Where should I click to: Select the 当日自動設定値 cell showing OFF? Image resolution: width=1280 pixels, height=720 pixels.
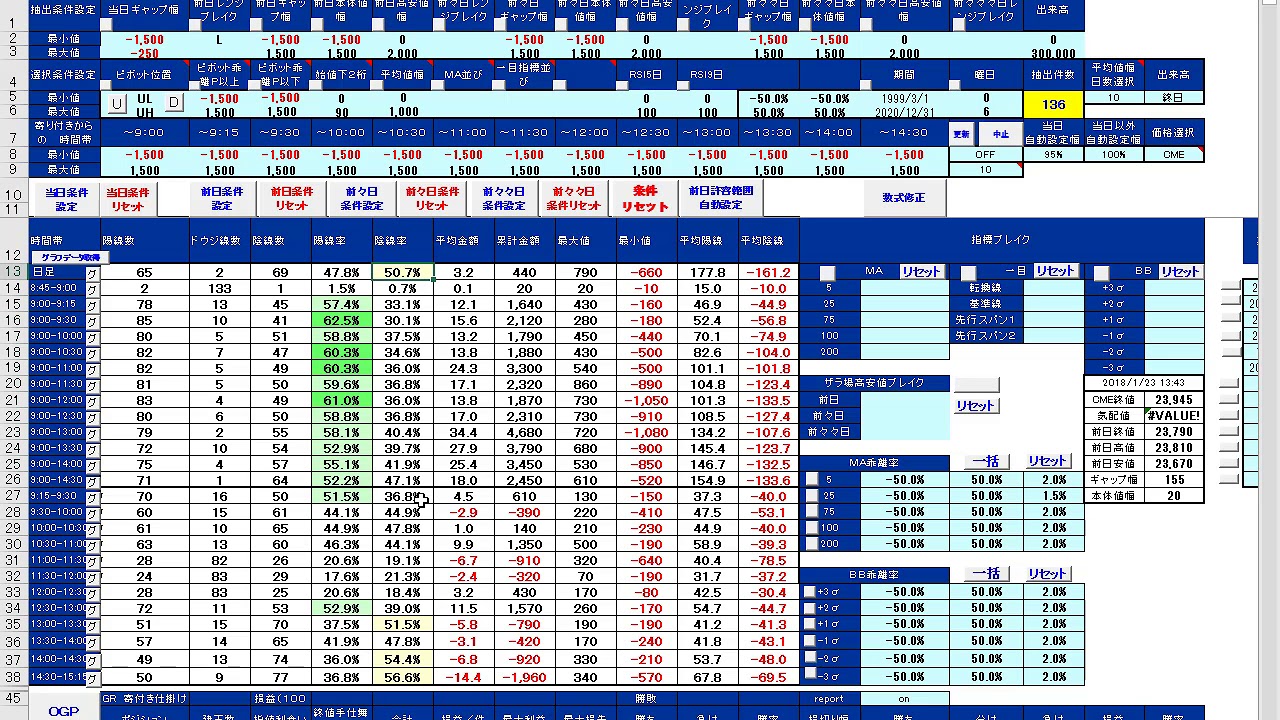(x=985, y=155)
